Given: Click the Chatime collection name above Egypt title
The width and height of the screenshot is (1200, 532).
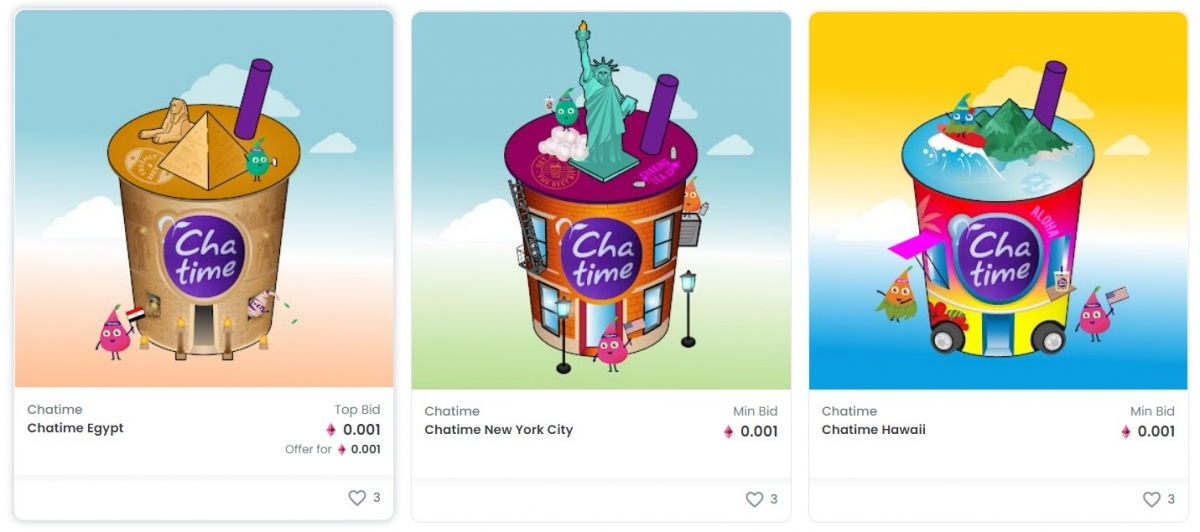Looking at the screenshot, I should click(x=55, y=409).
